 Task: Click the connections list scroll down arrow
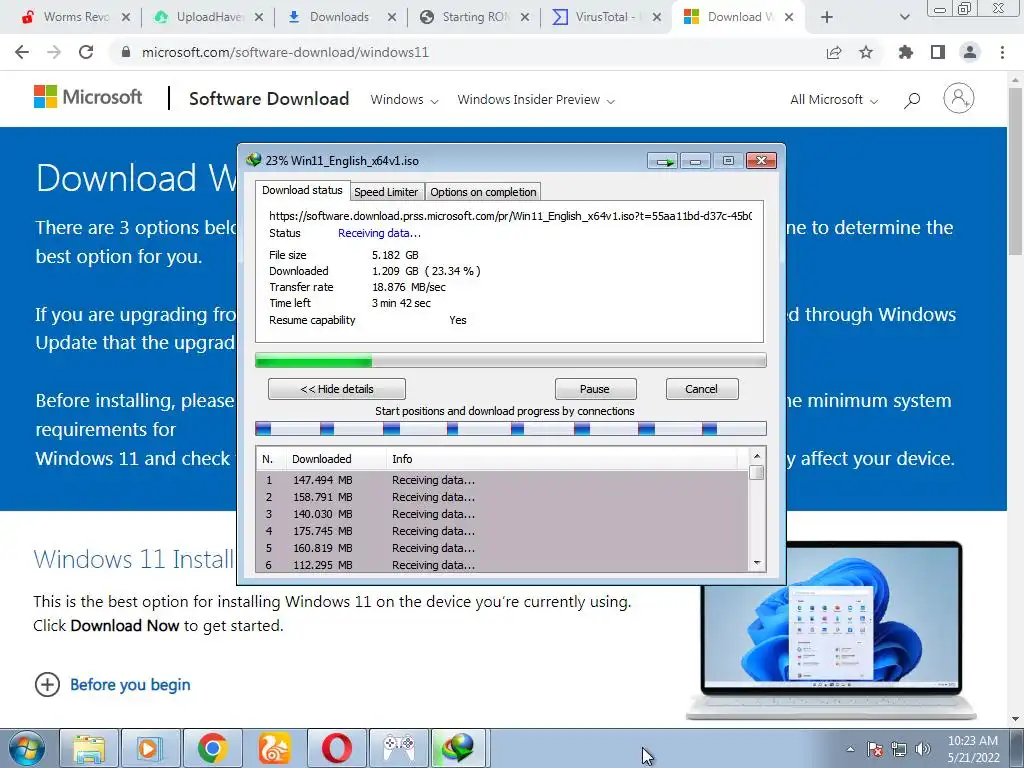click(757, 563)
